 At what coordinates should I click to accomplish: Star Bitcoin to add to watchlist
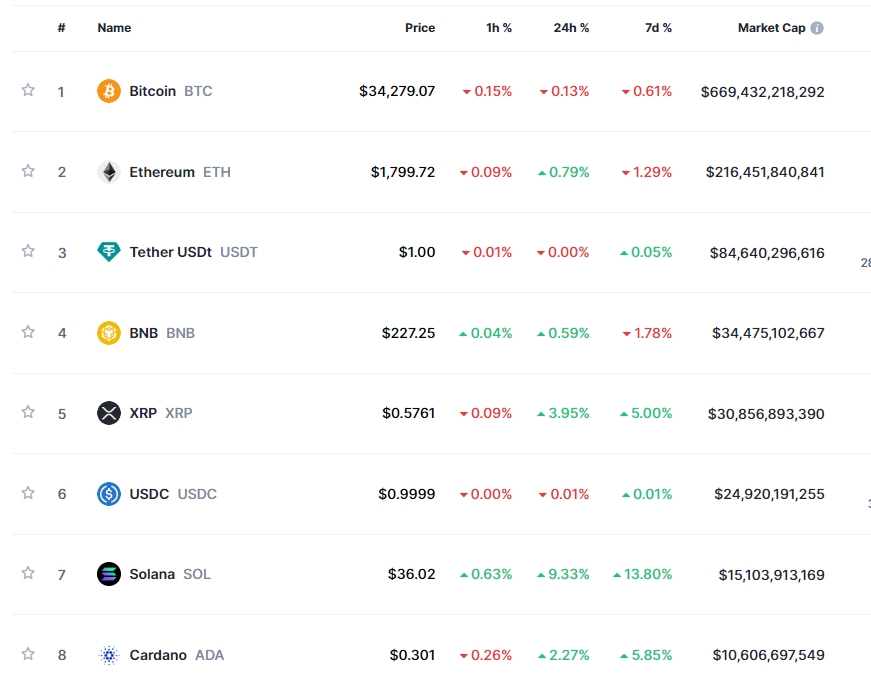point(28,90)
